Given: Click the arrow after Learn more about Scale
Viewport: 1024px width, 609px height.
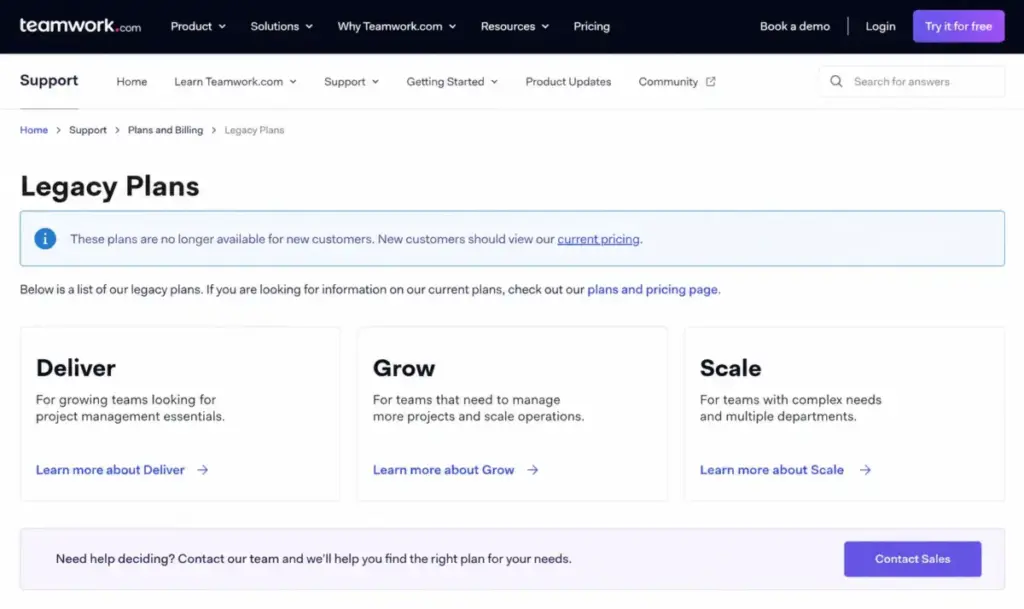Looking at the screenshot, I should coord(865,470).
